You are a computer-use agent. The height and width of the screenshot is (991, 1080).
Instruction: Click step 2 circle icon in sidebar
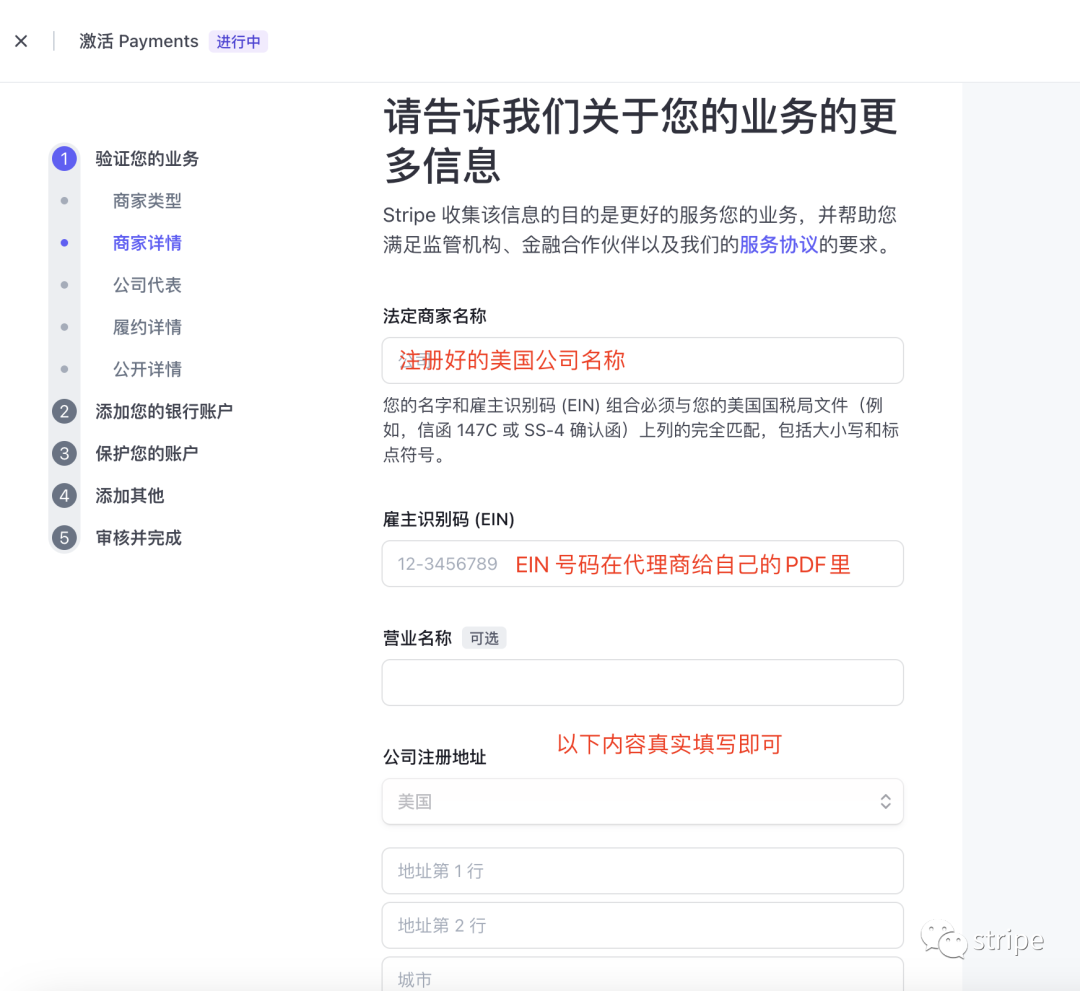[x=64, y=411]
